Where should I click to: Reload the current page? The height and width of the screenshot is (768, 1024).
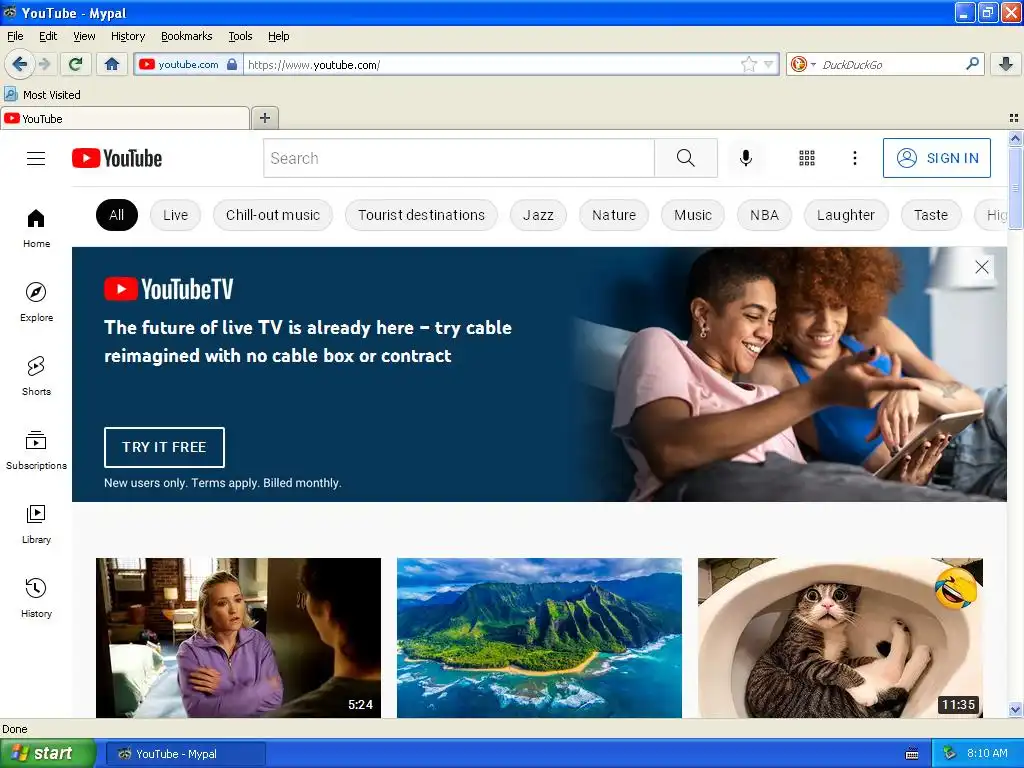[75, 64]
